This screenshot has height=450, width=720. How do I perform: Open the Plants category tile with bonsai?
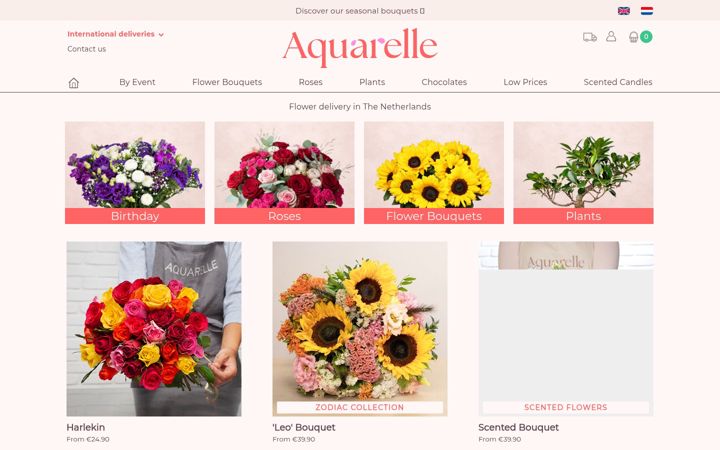pos(583,173)
